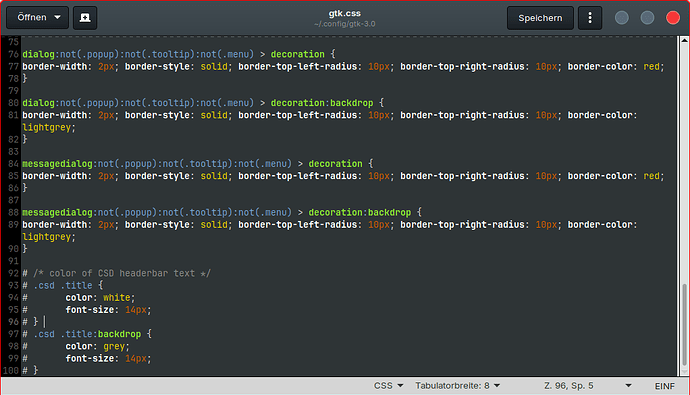Toggle the EINF insert mode indicator
Image resolution: width=690 pixels, height=395 pixels.
tap(664, 386)
